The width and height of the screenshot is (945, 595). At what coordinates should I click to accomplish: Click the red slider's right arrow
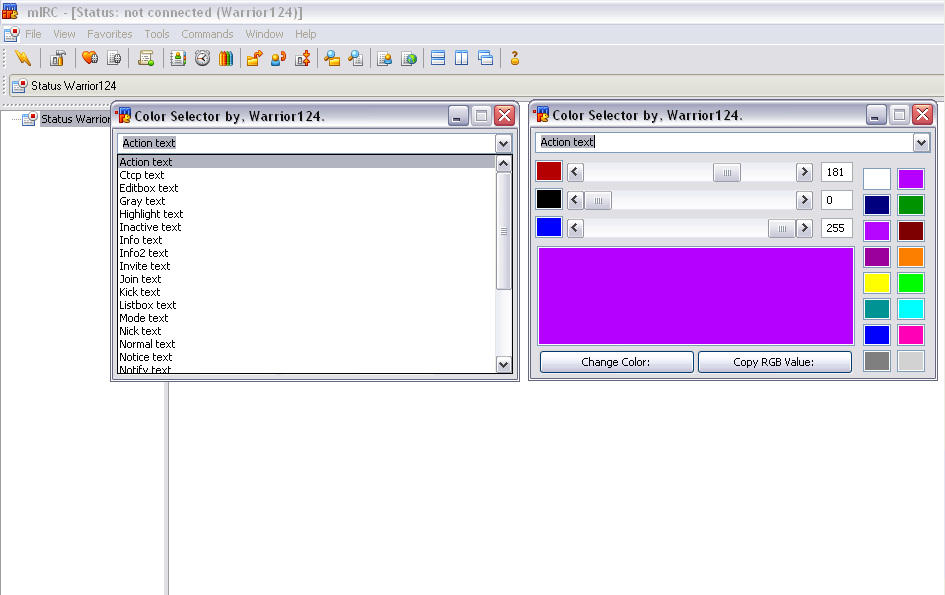[804, 172]
